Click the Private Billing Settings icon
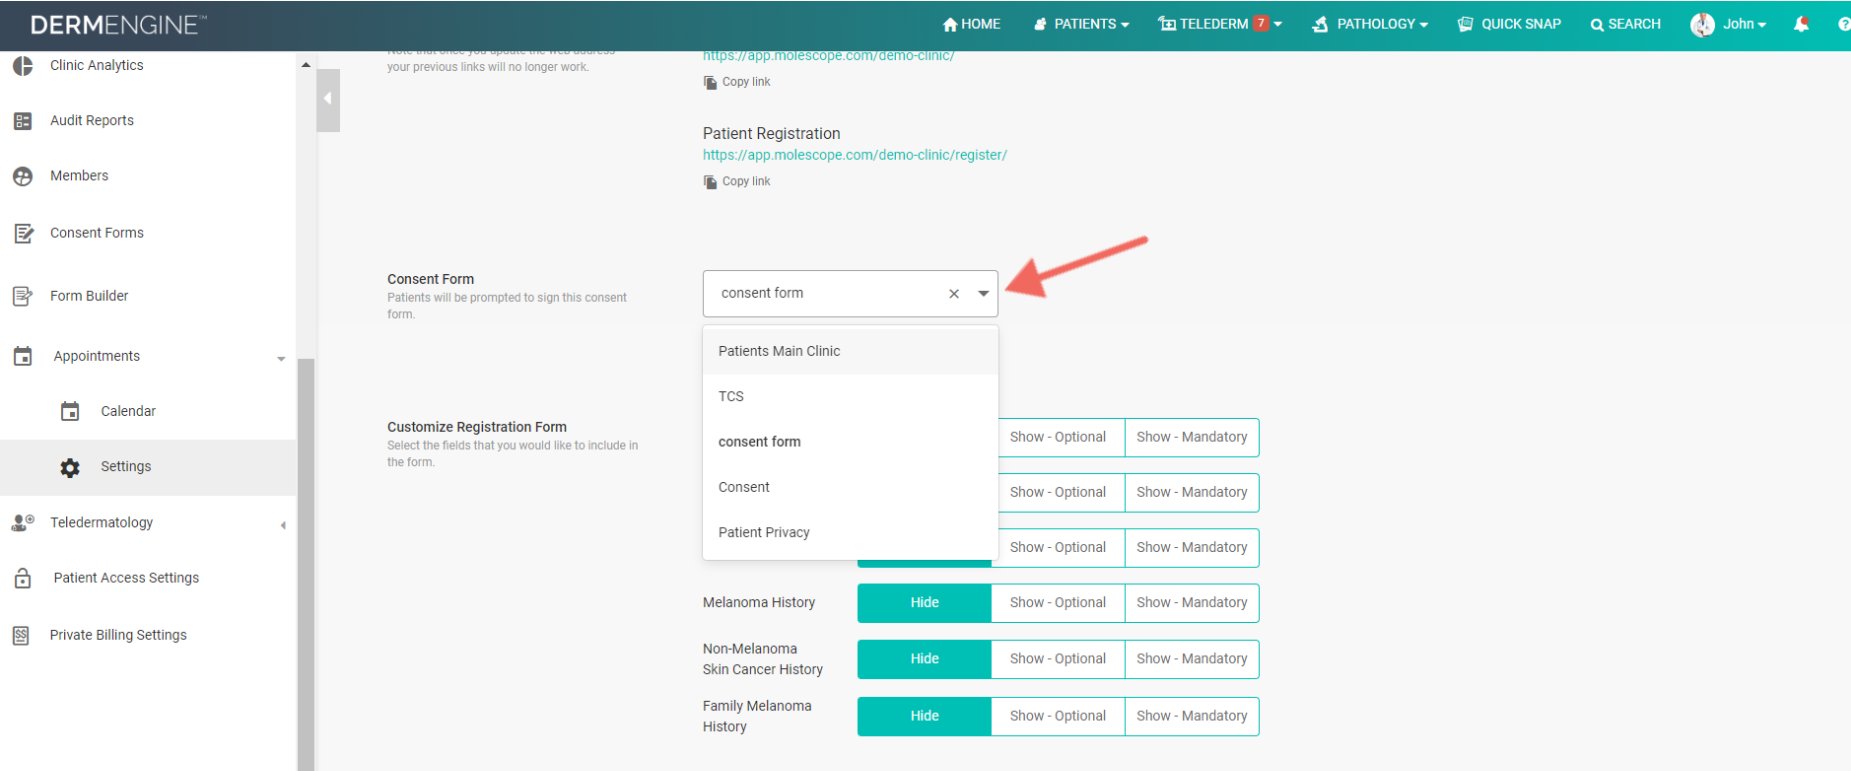This screenshot has width=1851, height=771. (x=21, y=635)
